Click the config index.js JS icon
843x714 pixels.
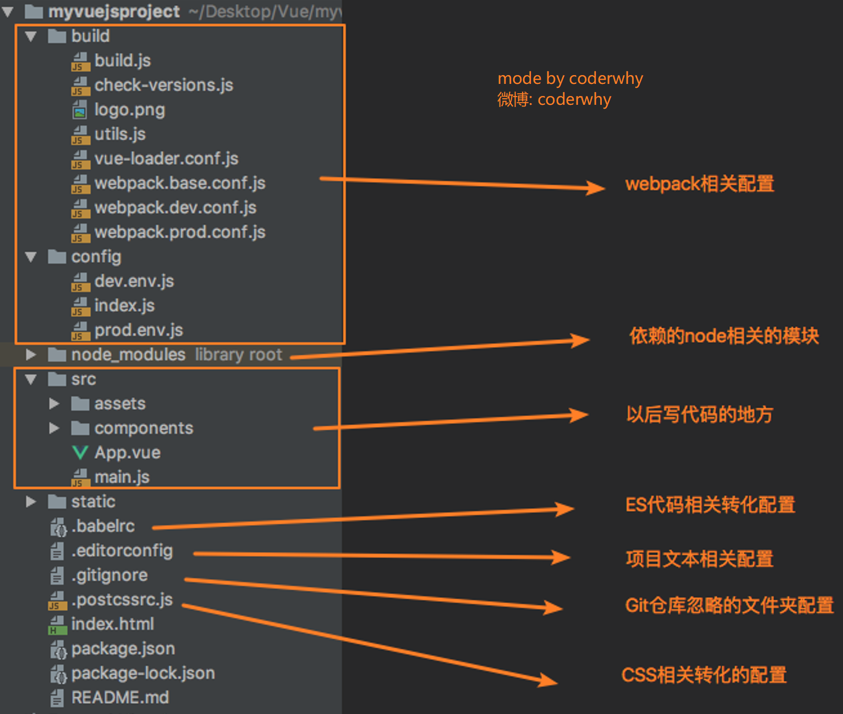[x=81, y=306]
